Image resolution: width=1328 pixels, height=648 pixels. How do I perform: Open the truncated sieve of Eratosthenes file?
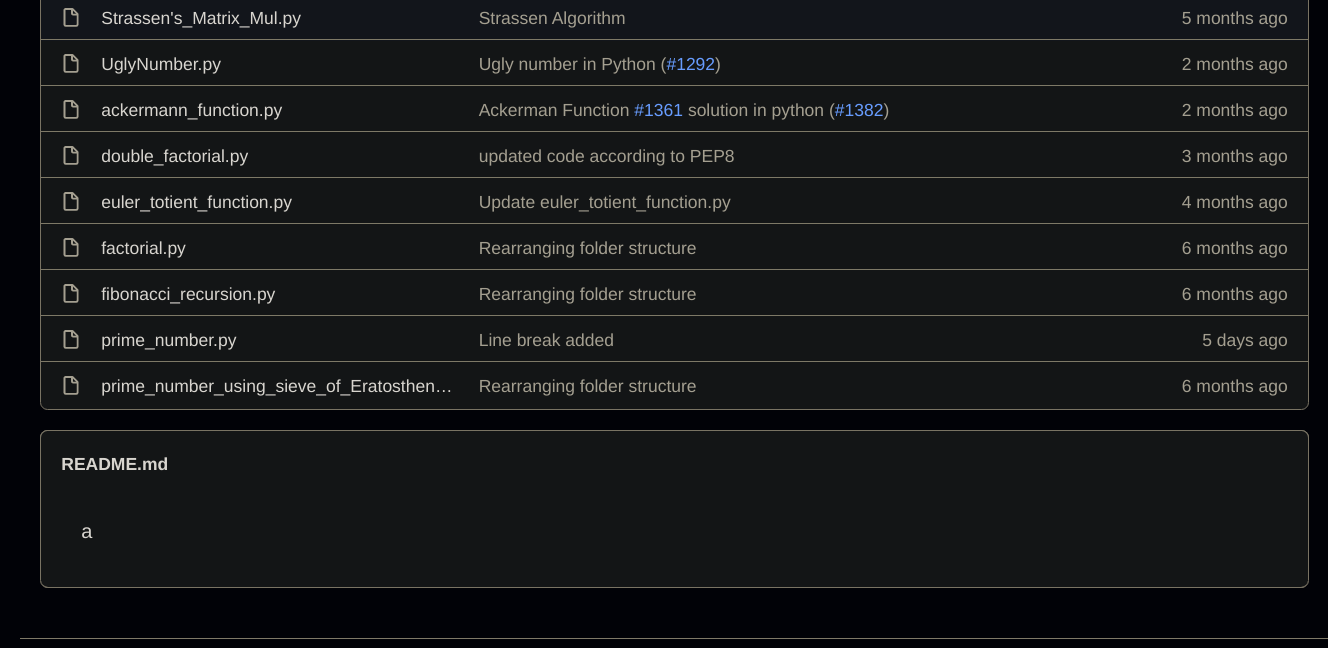(x=276, y=386)
